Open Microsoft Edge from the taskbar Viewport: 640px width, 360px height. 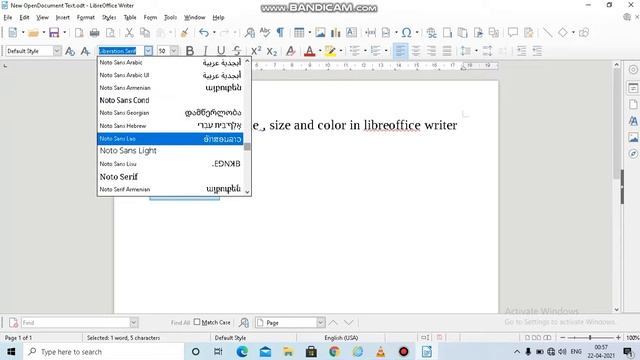(242, 351)
